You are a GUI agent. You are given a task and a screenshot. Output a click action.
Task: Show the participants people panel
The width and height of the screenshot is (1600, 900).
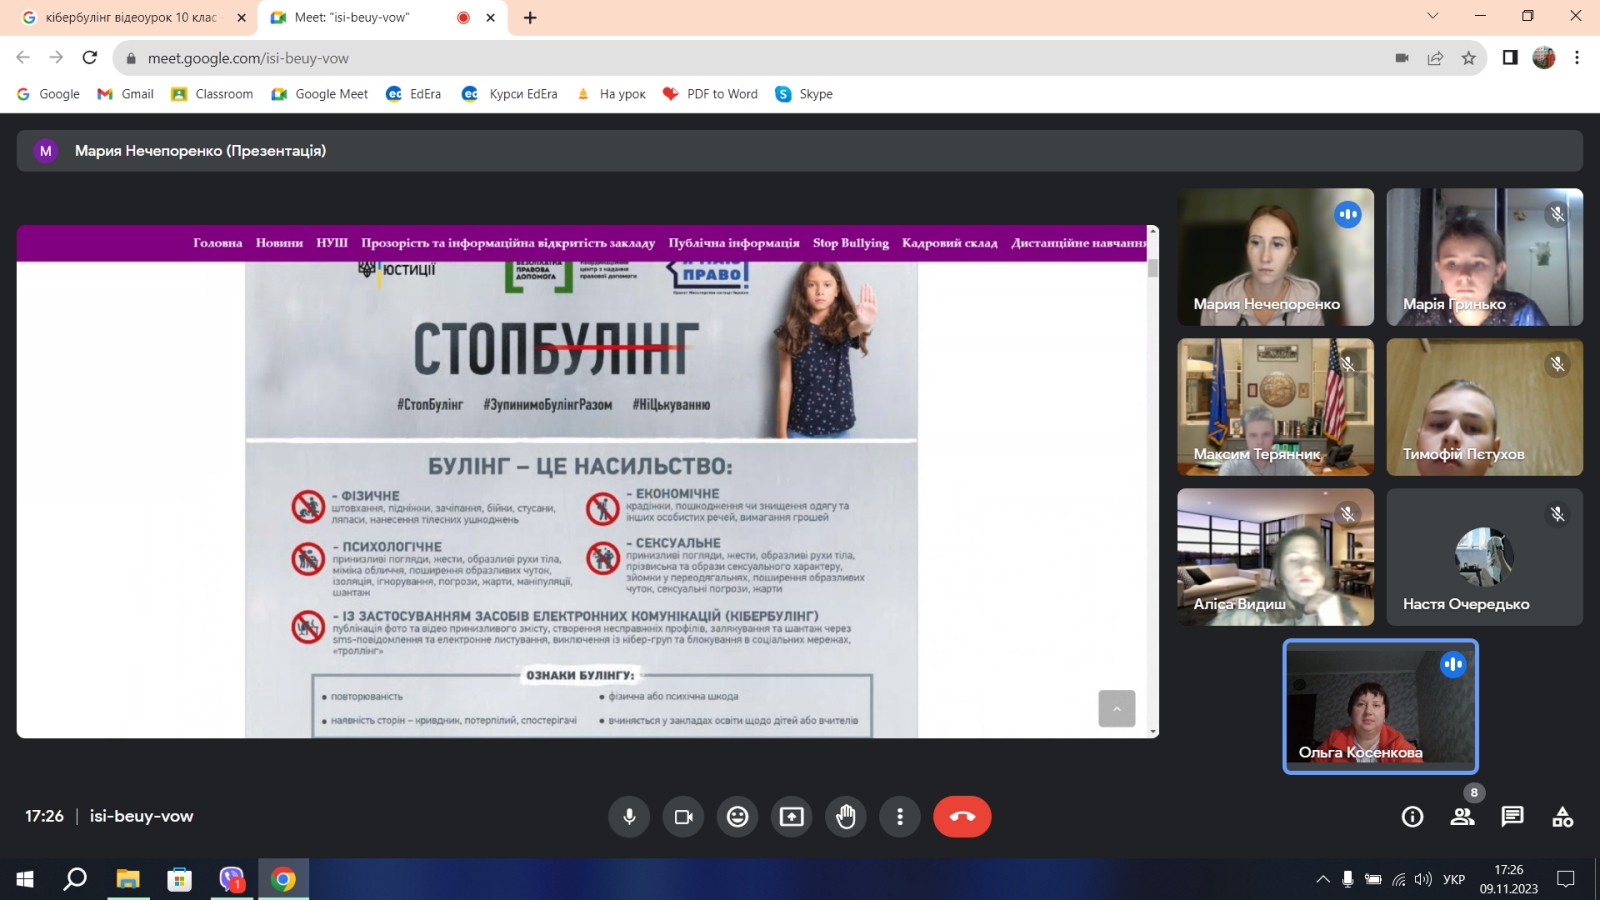[1462, 817]
